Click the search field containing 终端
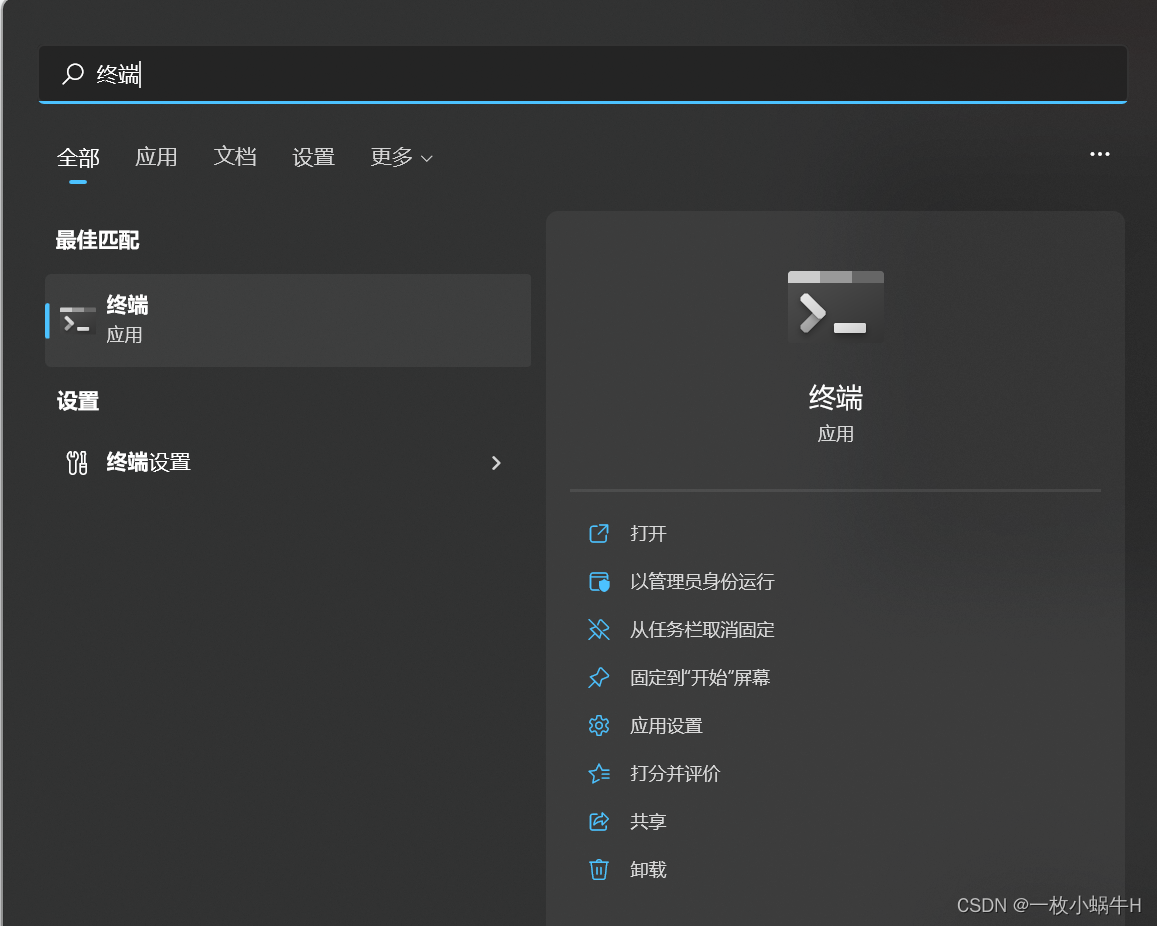The width and height of the screenshot is (1157, 926). pyautogui.click(x=583, y=74)
